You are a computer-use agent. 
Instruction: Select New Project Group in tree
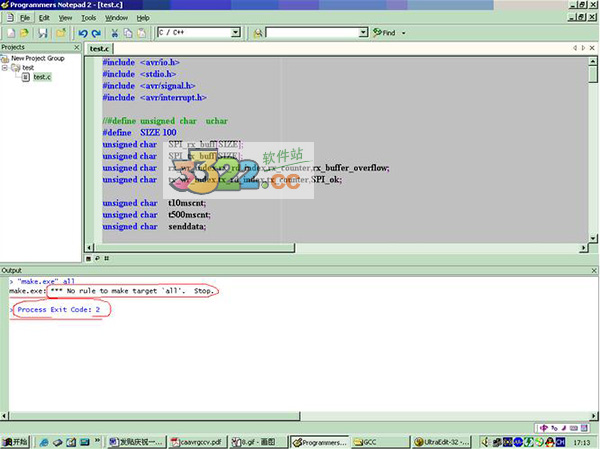pos(38,58)
